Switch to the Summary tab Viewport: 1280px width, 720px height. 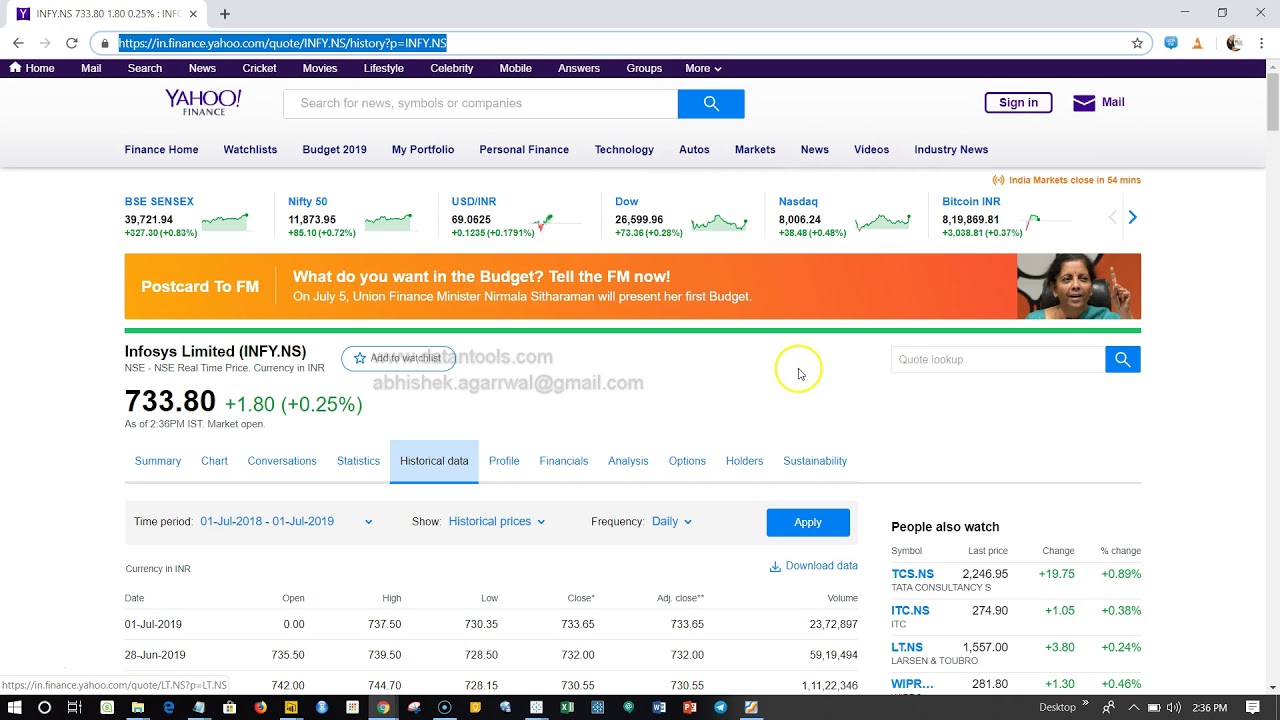(158, 461)
